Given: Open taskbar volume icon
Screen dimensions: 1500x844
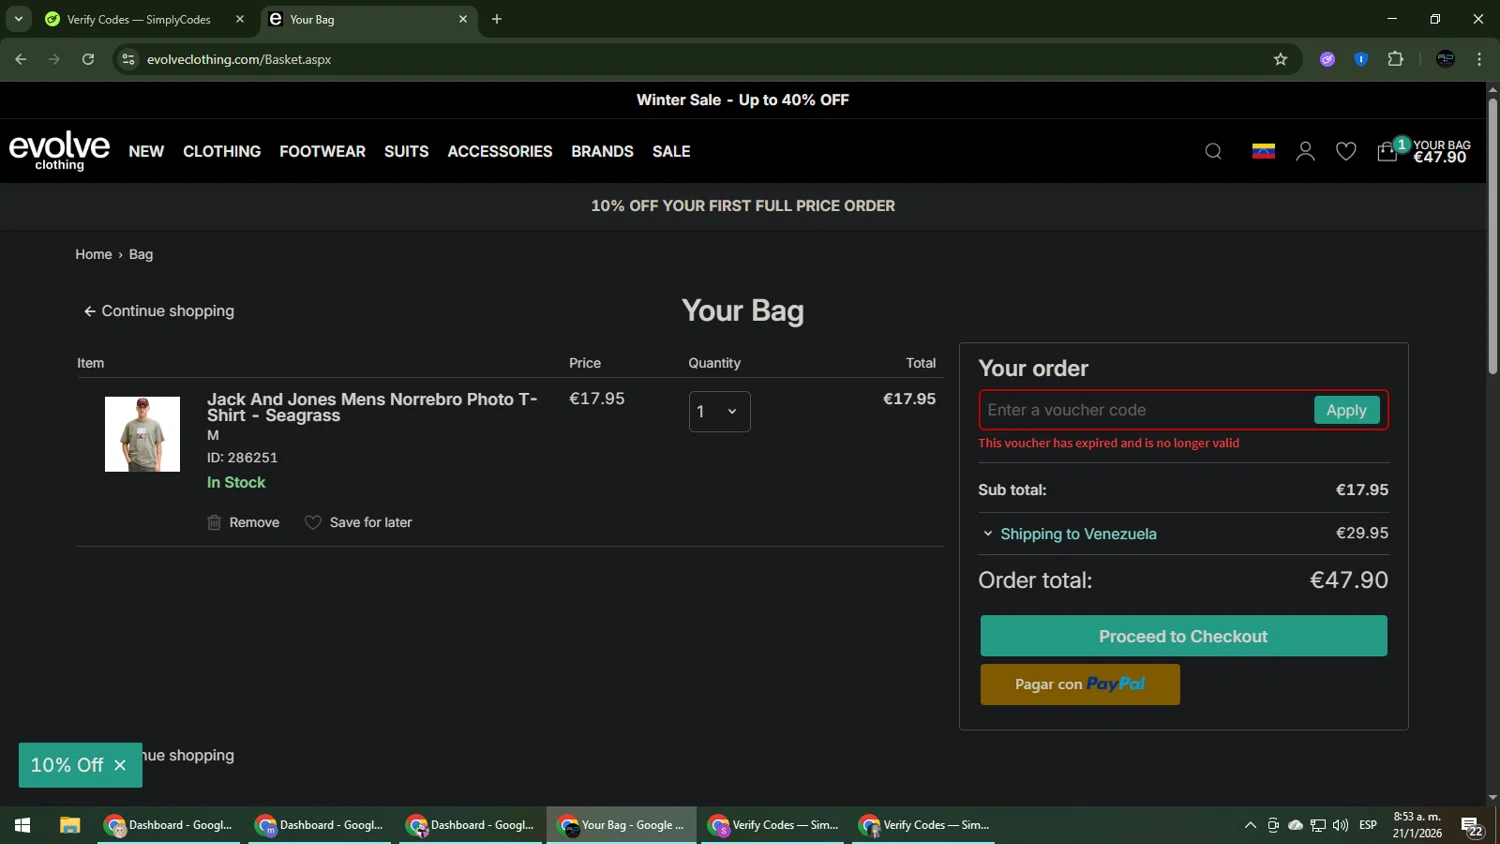Looking at the screenshot, I should (x=1340, y=825).
